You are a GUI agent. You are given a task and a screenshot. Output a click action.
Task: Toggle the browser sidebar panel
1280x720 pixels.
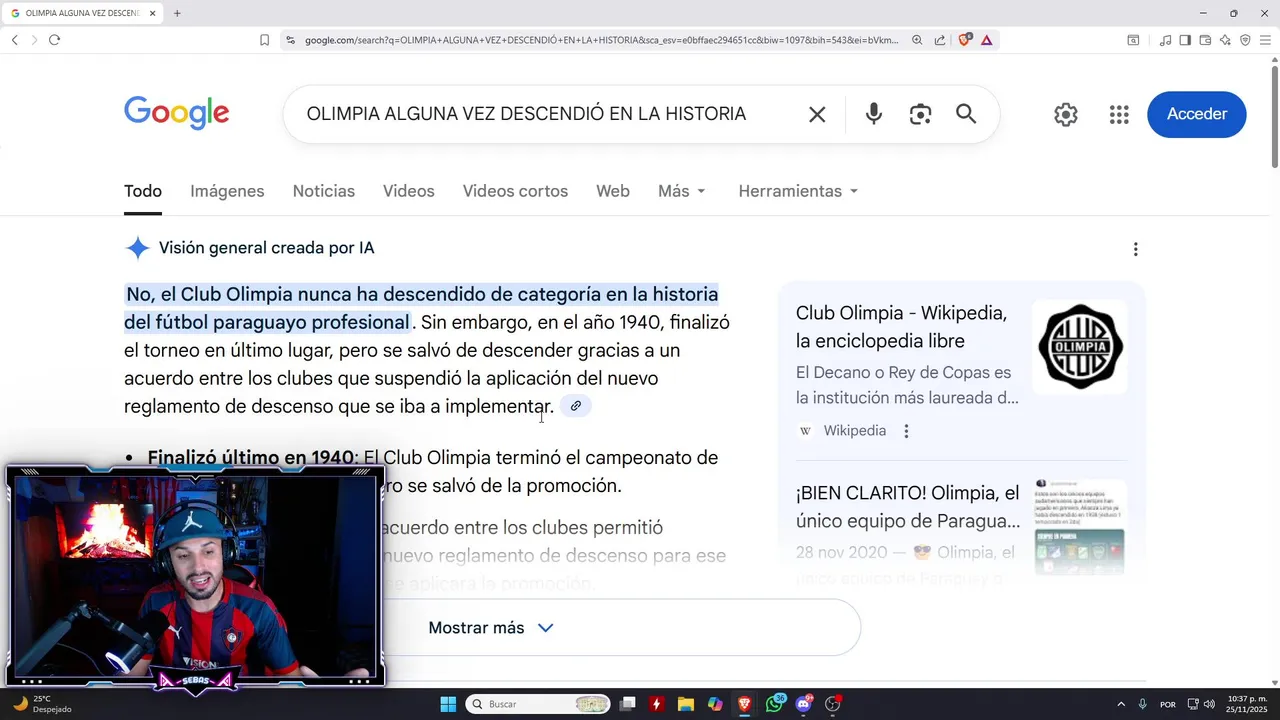click(x=1185, y=40)
